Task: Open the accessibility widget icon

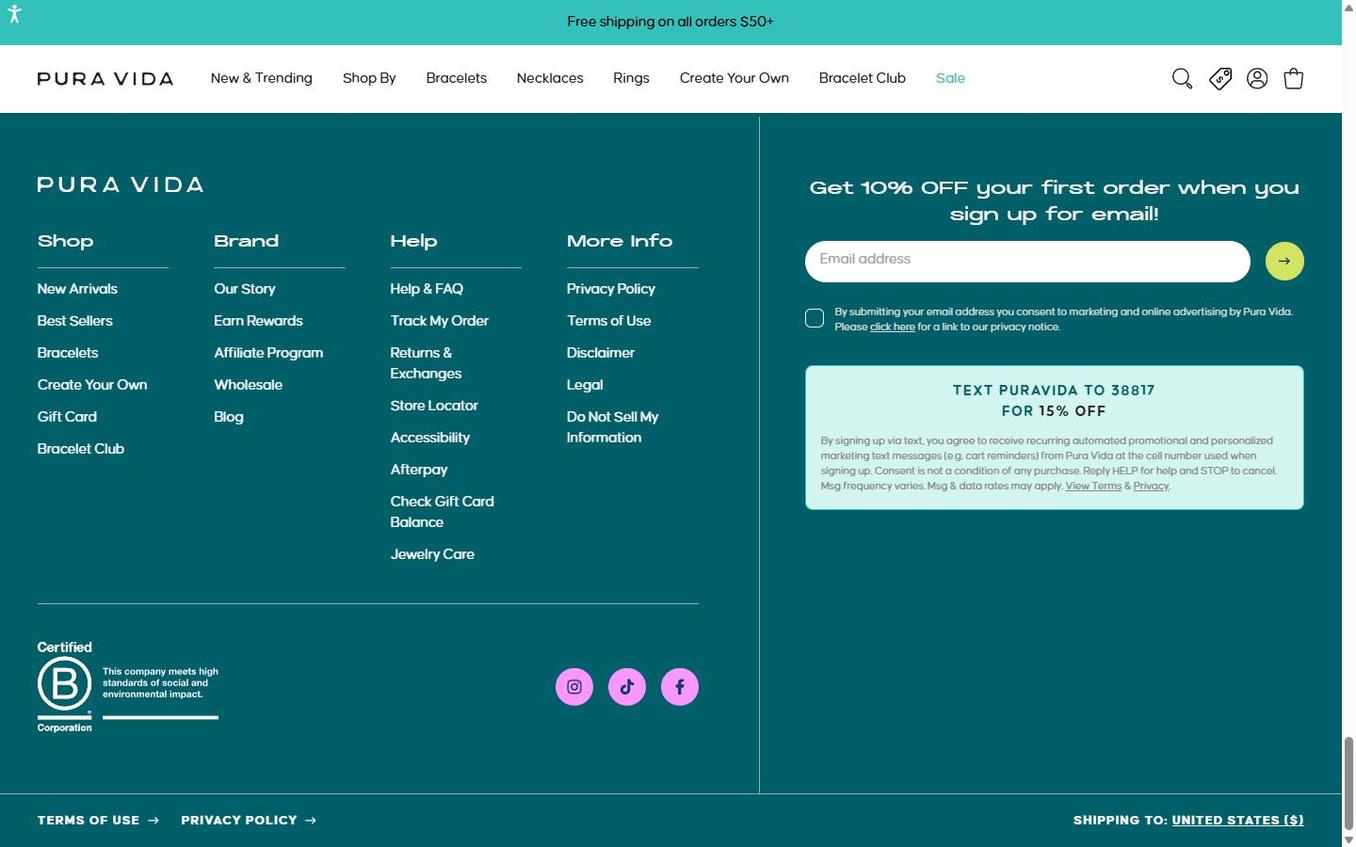Action: point(15,15)
